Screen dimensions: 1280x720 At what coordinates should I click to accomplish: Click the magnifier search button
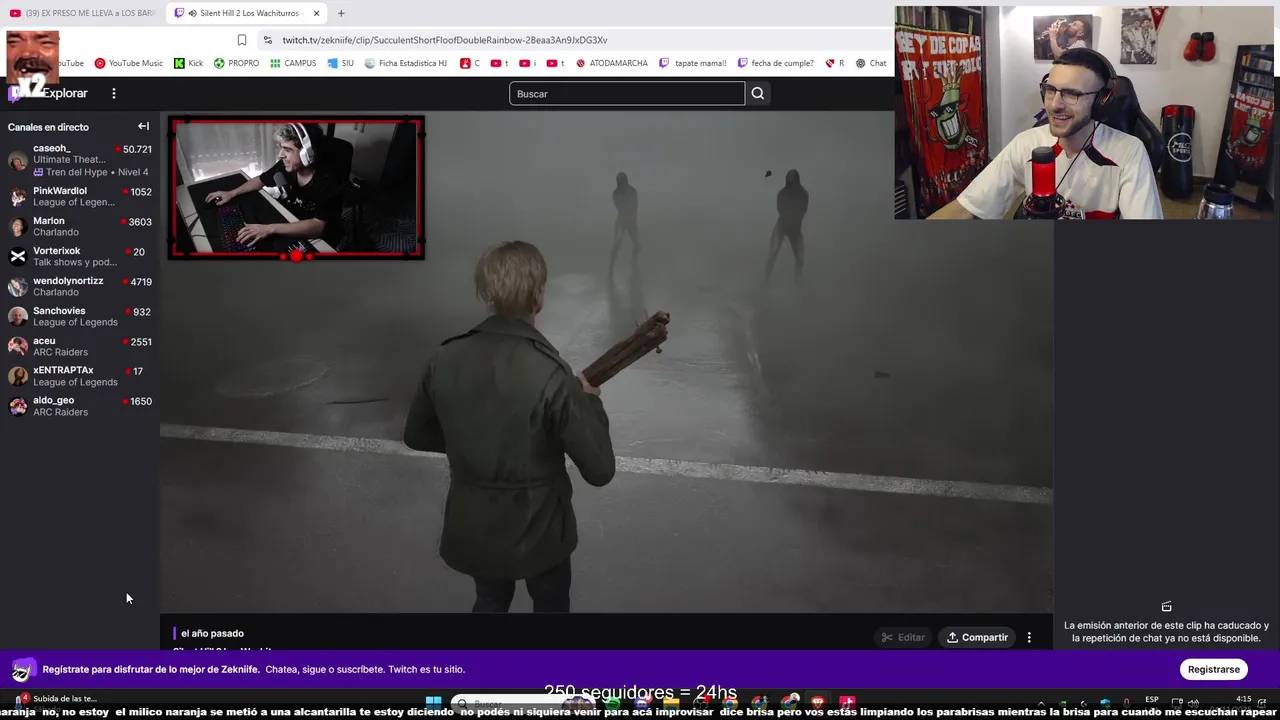(757, 94)
